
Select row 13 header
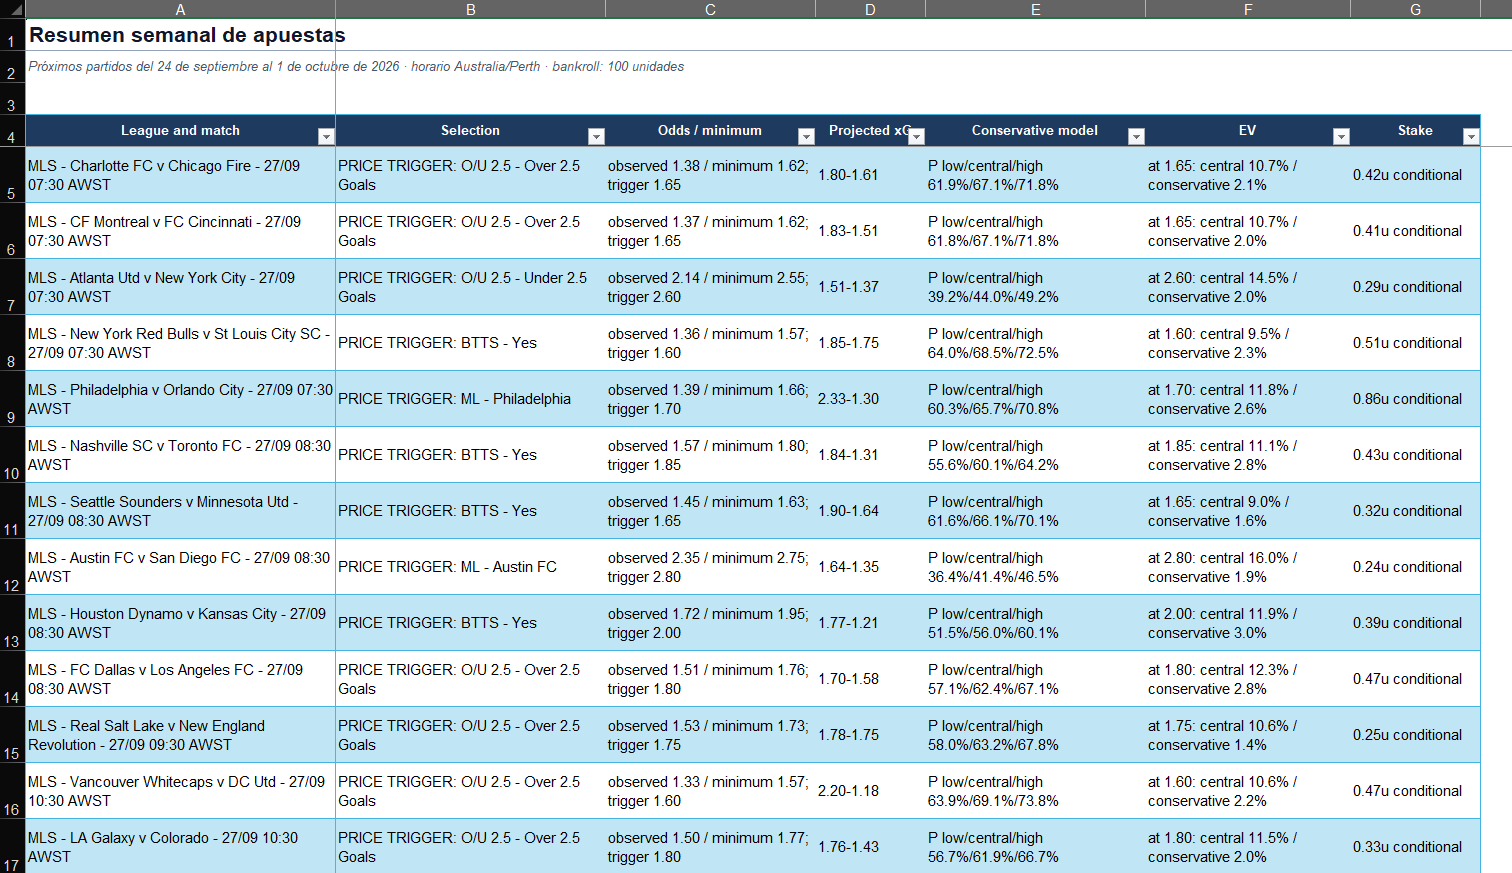[12, 623]
